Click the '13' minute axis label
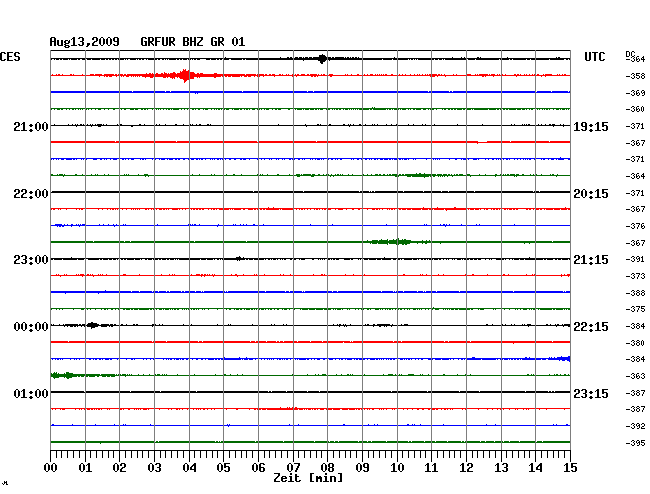The image size is (650, 494). click(501, 468)
